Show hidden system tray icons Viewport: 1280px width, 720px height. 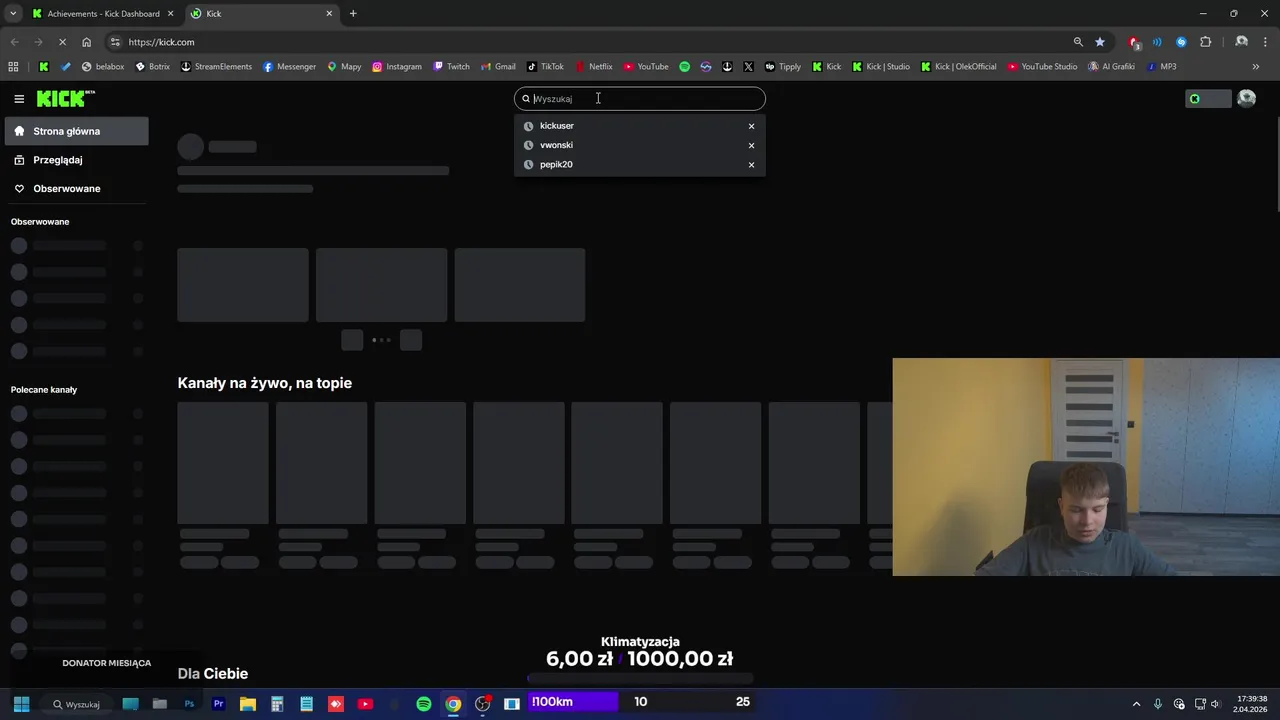(1136, 704)
